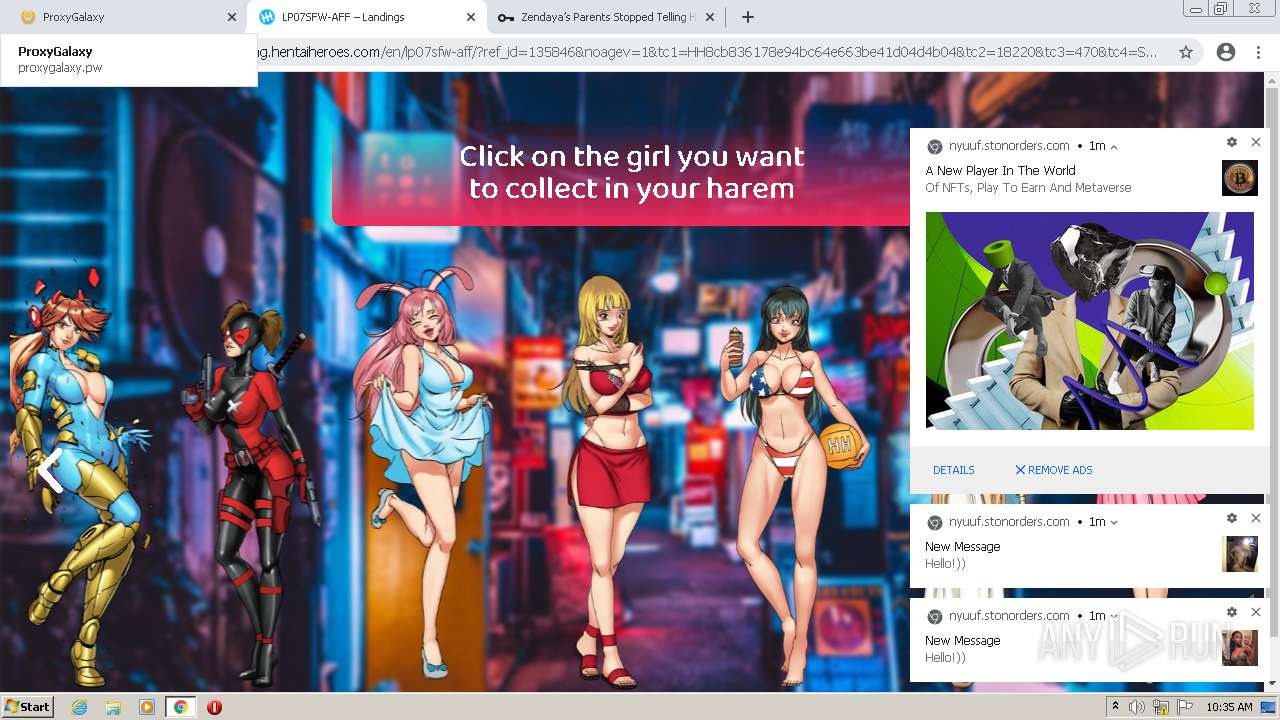Bookmark this page with the star icon
This screenshot has width=1280, height=720.
(1186, 52)
